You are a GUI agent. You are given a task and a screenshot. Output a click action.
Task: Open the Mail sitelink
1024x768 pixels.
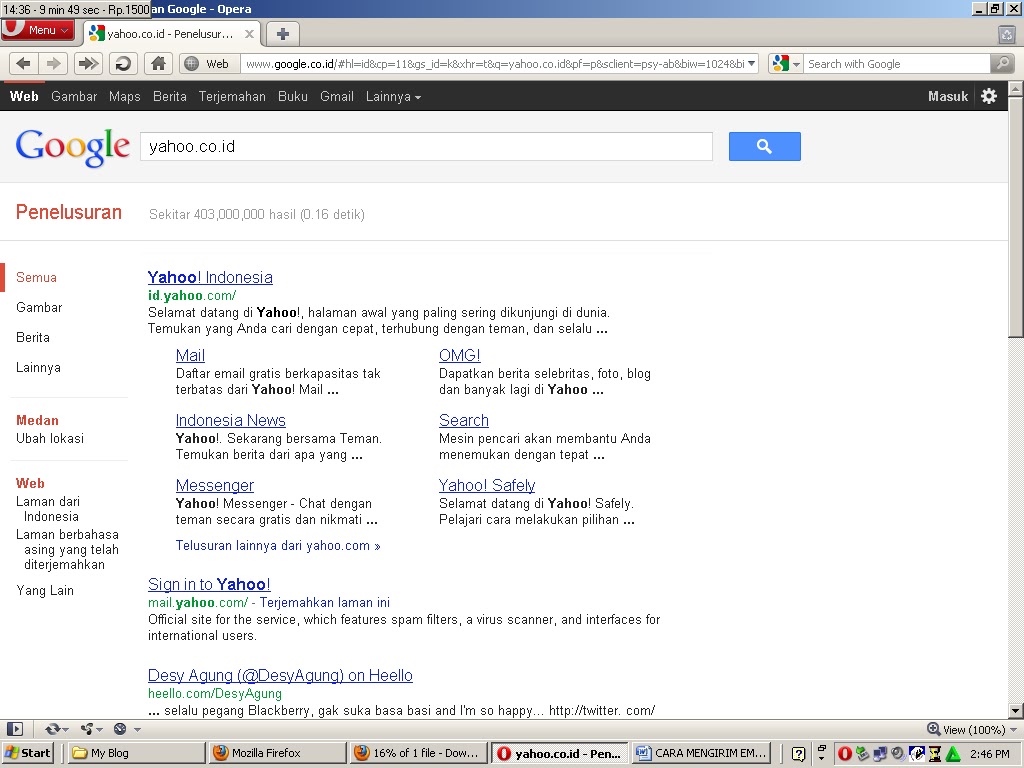click(x=190, y=355)
